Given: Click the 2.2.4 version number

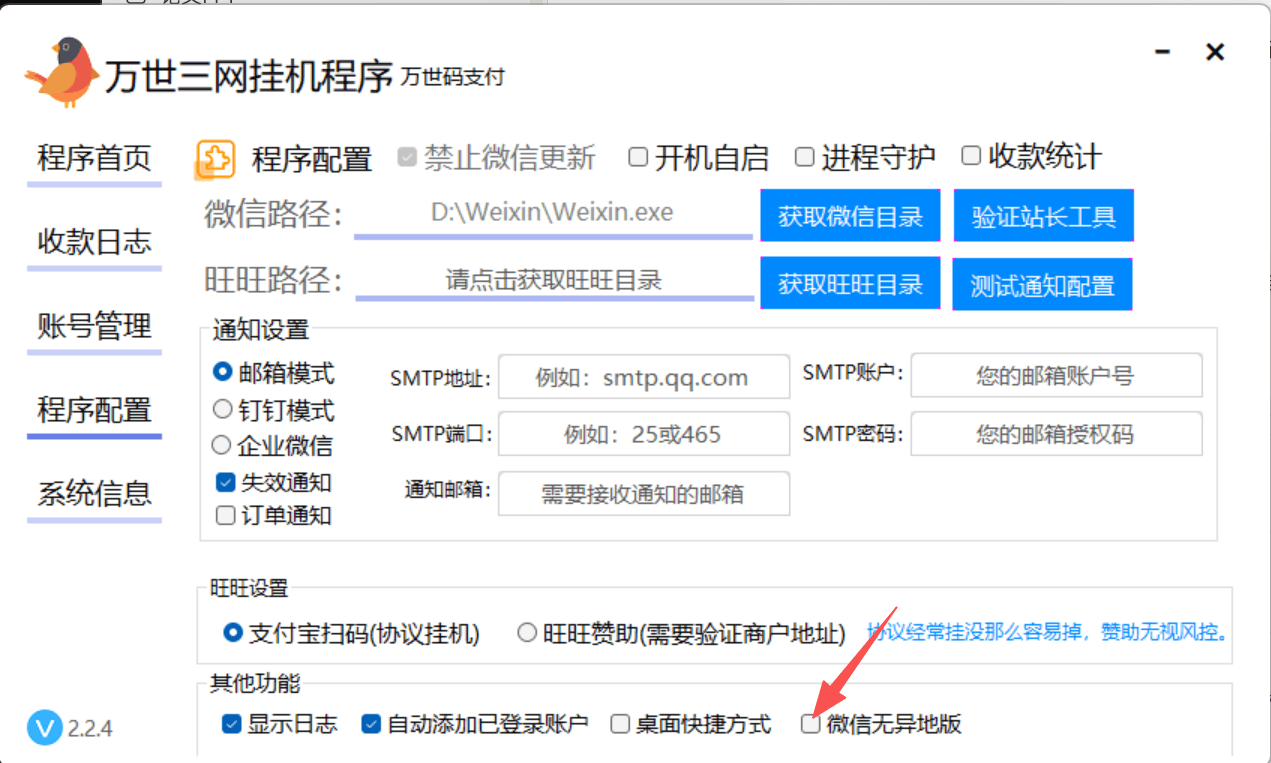Looking at the screenshot, I should (x=90, y=728).
